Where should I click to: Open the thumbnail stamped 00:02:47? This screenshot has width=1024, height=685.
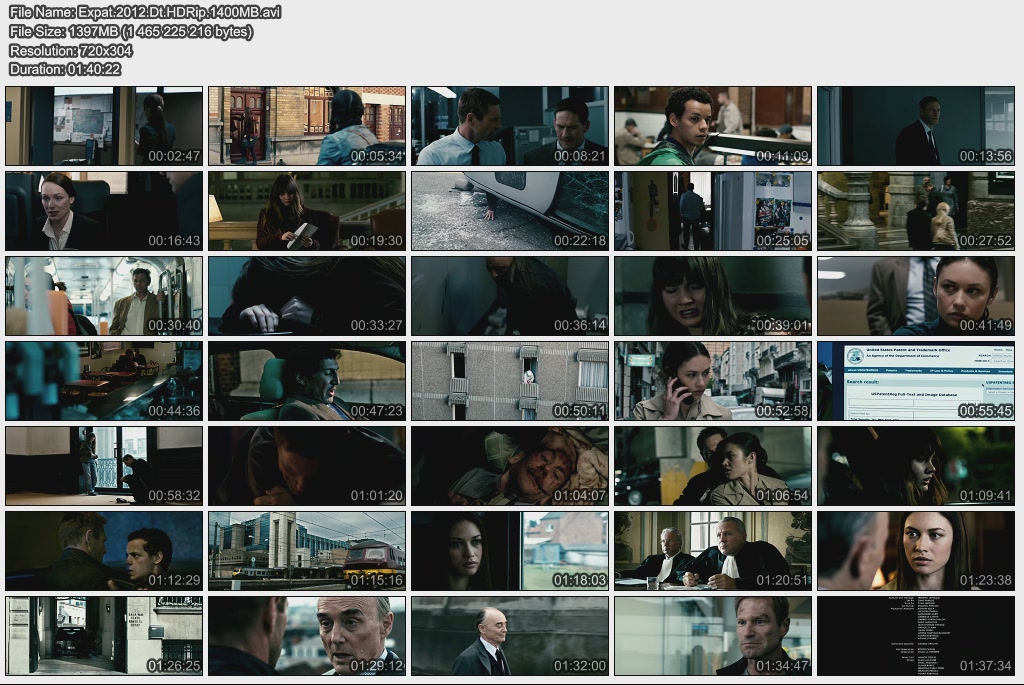click(x=104, y=126)
